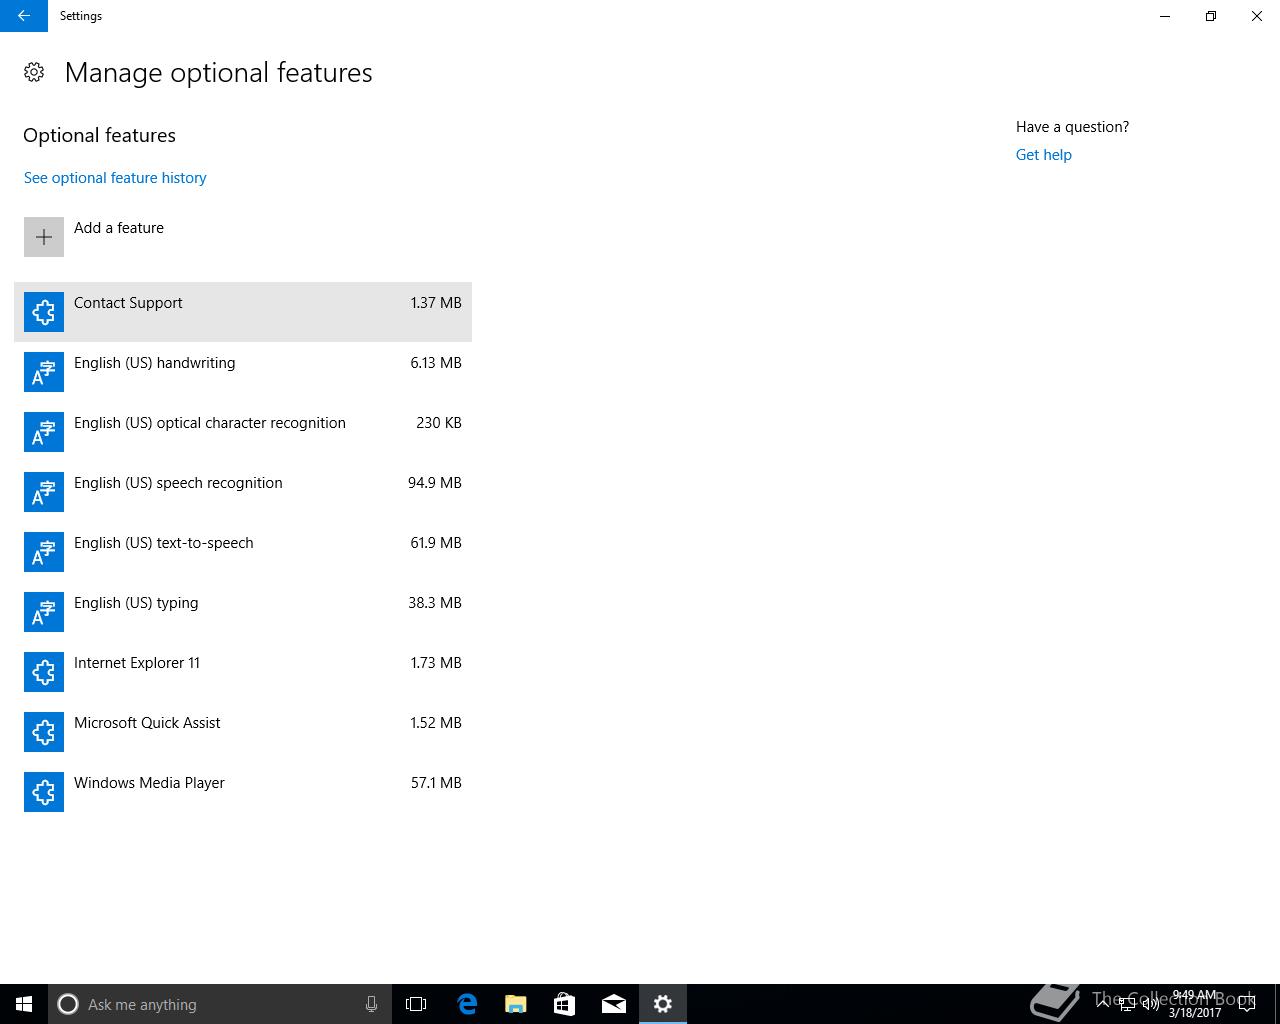Image resolution: width=1280 pixels, height=1024 pixels.
Task: Click the 61.9 MB size value
Action: coord(436,543)
